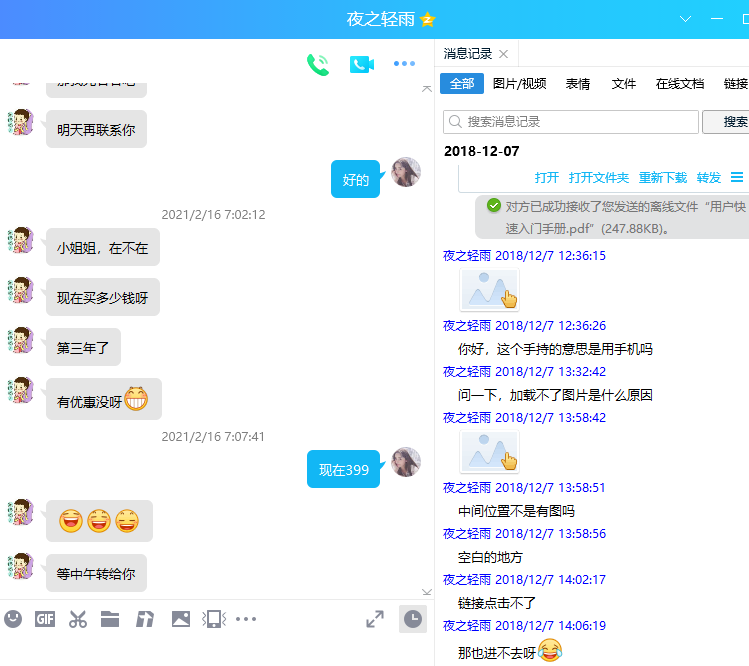Click the scissors screenshot tool
Image resolution: width=749 pixels, height=666 pixels.
[x=78, y=619]
